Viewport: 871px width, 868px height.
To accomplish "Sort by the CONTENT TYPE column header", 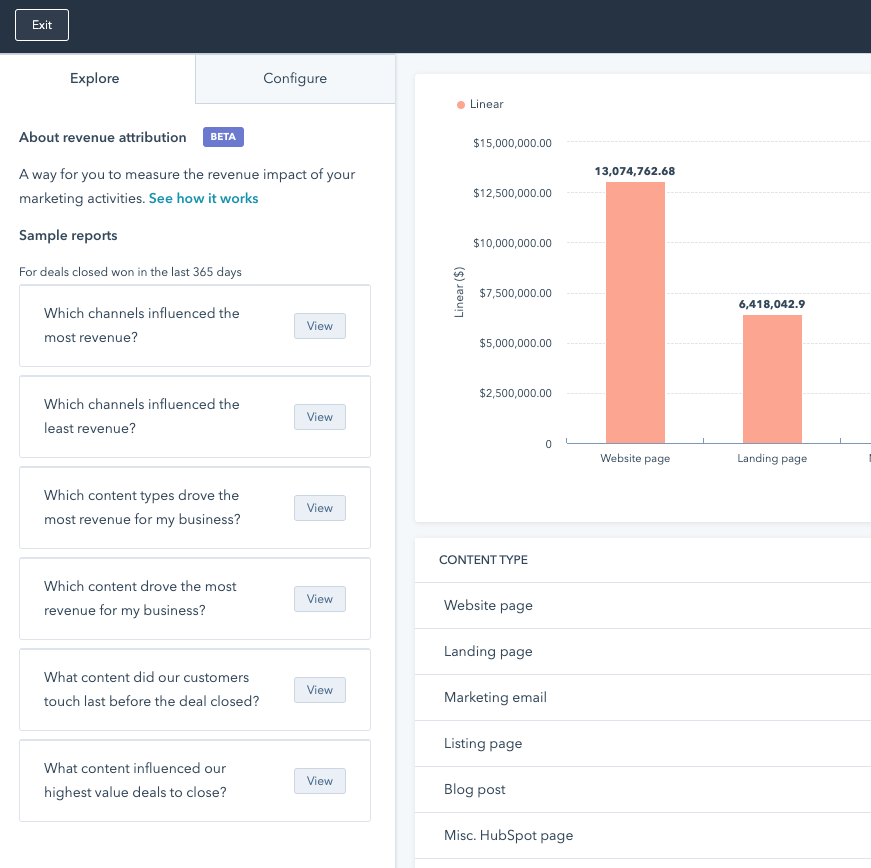I will [483, 560].
